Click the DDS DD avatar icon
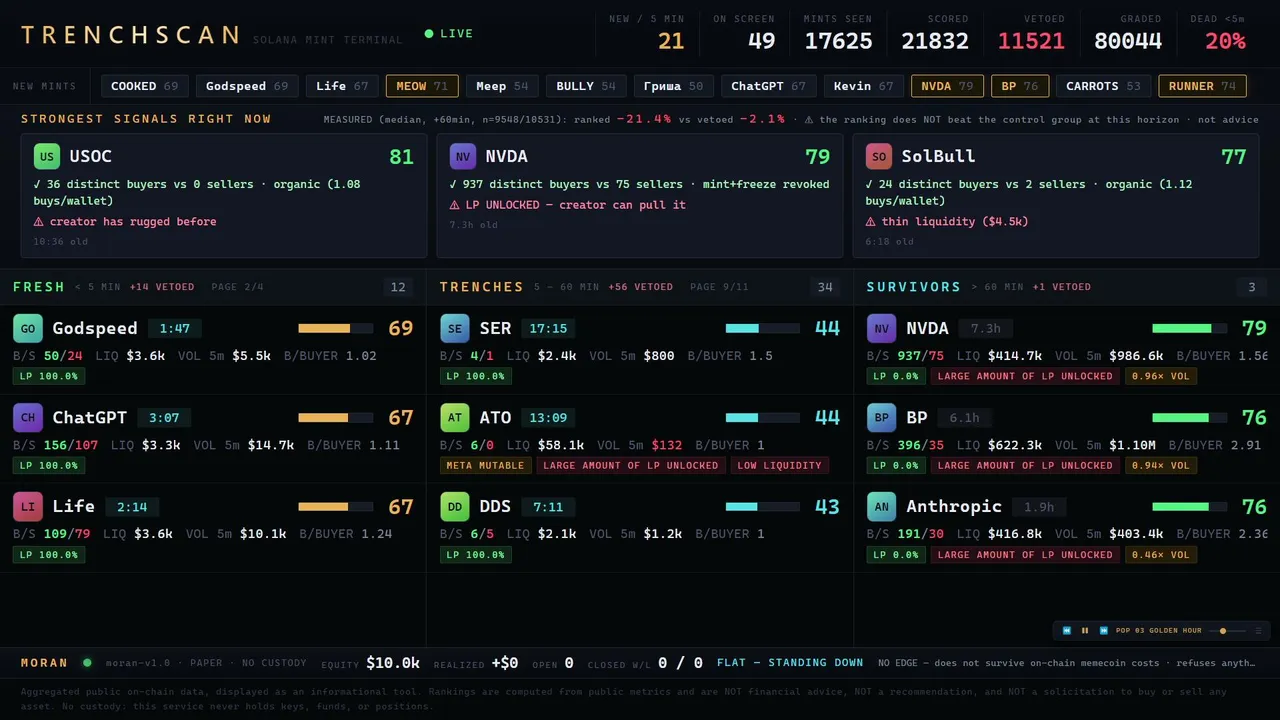Screen dimensions: 1280x720 (455, 507)
